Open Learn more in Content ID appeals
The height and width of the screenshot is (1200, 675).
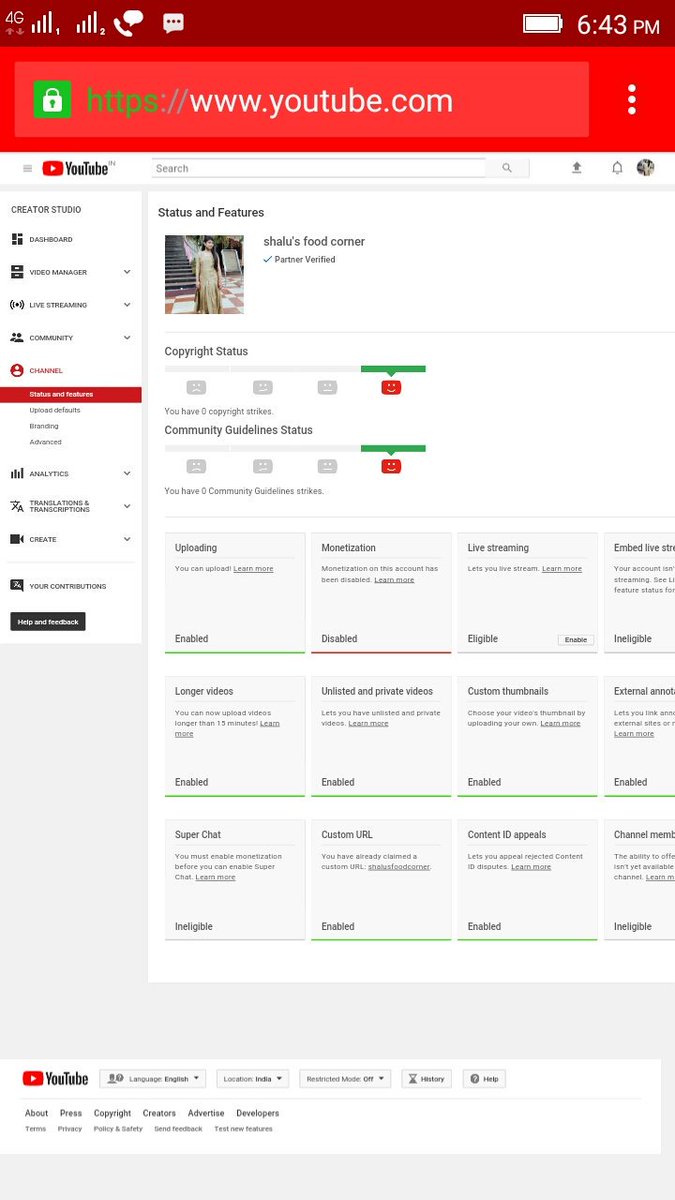tap(531, 867)
